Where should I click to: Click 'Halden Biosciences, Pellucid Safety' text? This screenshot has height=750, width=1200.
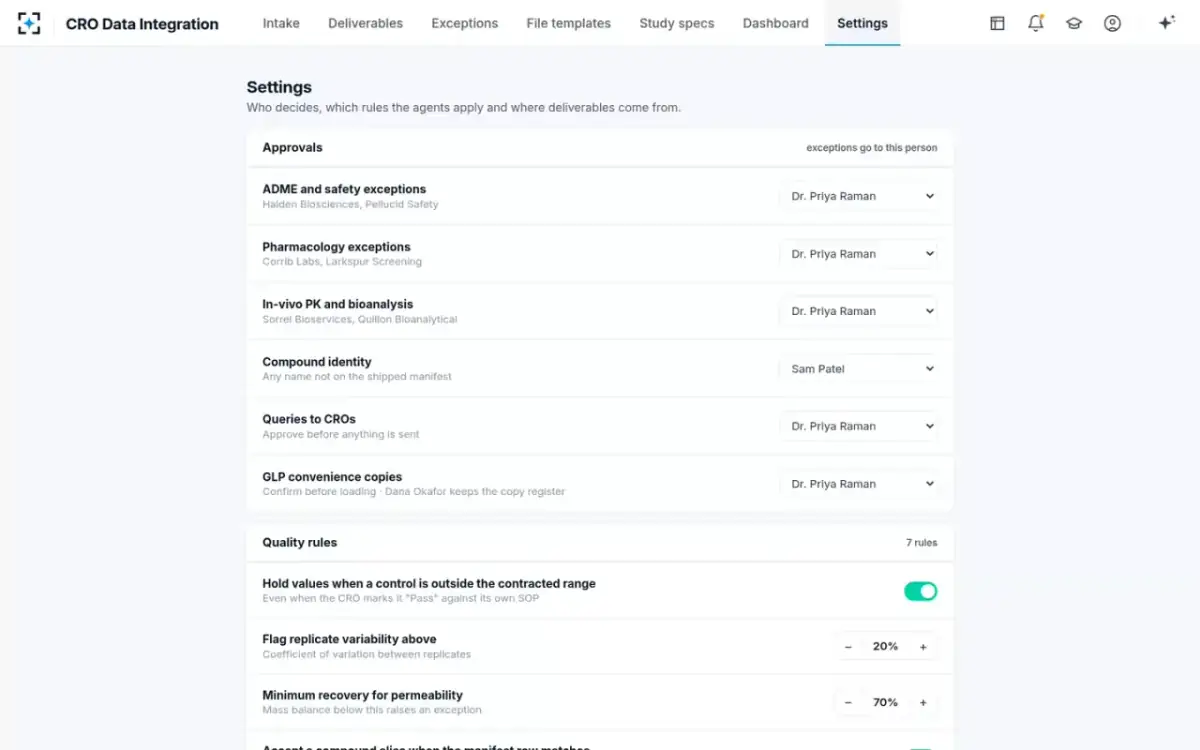(350, 204)
